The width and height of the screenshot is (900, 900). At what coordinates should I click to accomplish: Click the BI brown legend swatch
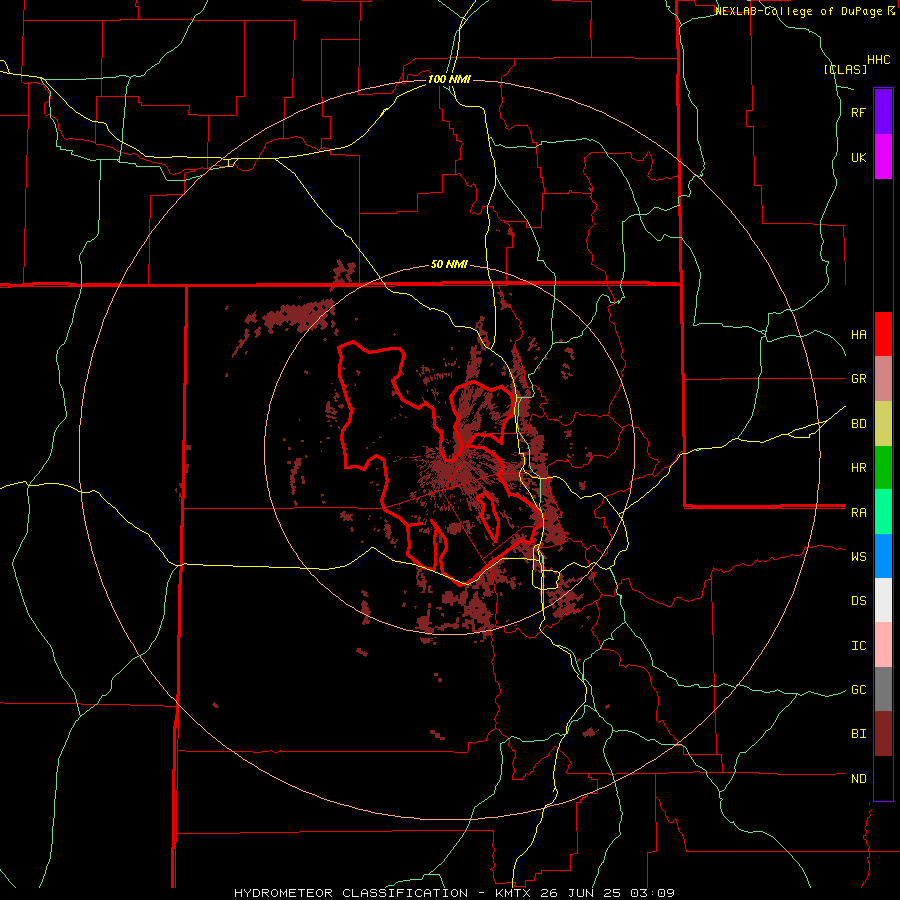[x=883, y=734]
